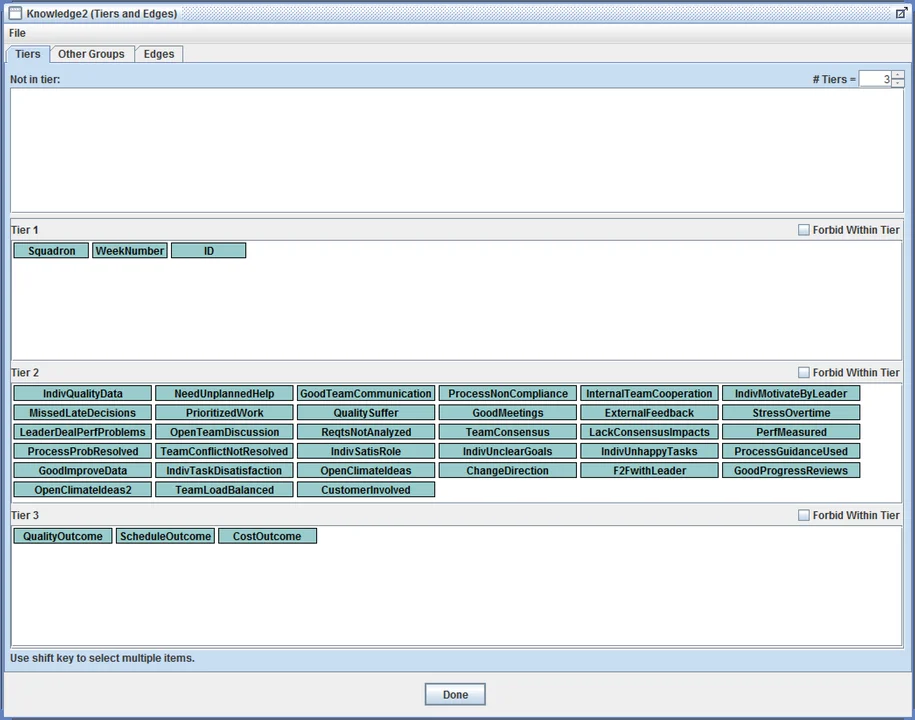Check Forbid Within Tier for Tier 2
The width and height of the screenshot is (915, 720).
(x=803, y=371)
